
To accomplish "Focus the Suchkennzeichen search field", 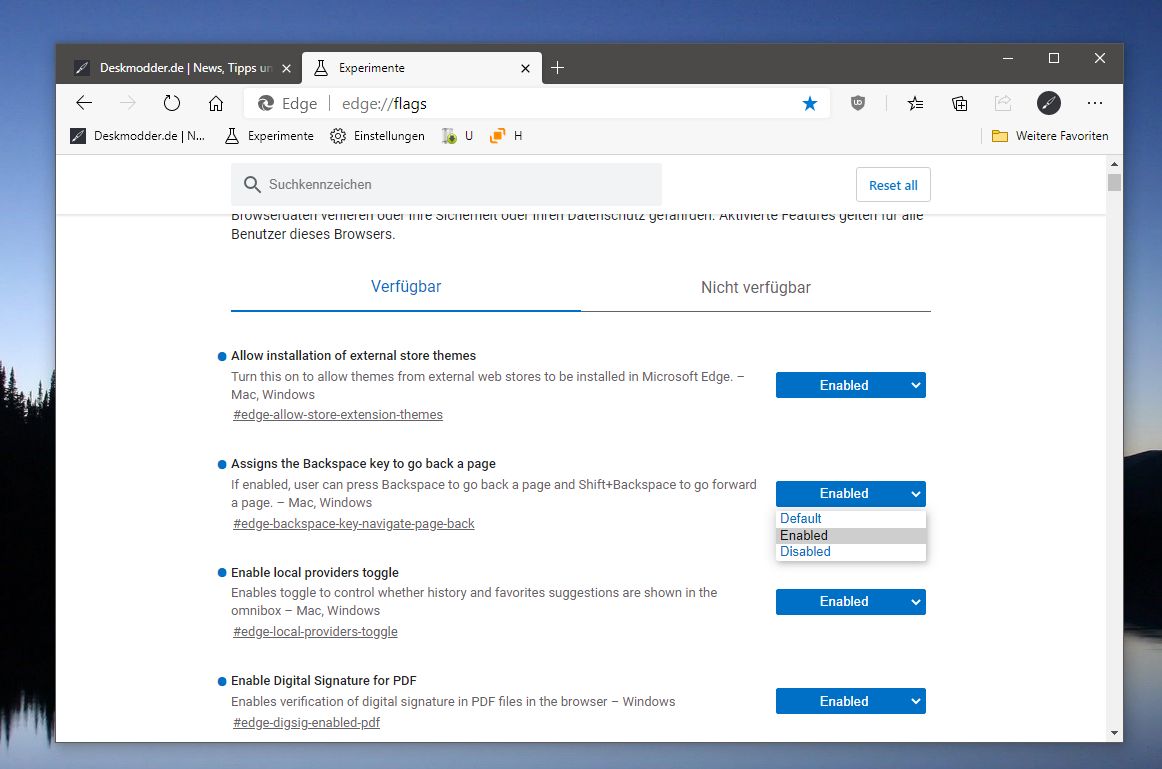I will pyautogui.click(x=446, y=184).
